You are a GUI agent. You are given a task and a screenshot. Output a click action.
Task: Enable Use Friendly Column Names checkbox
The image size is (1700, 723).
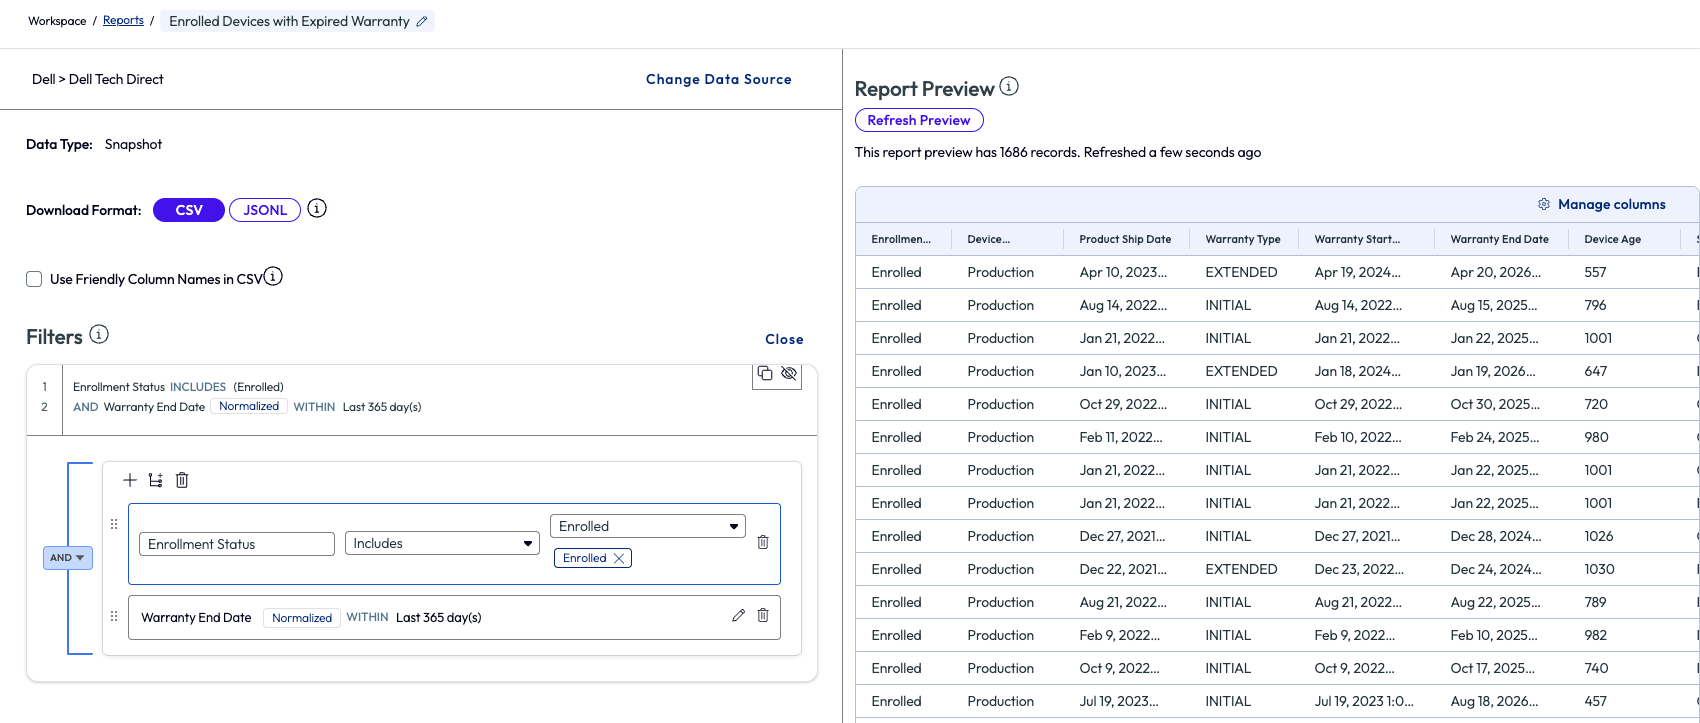(x=34, y=279)
